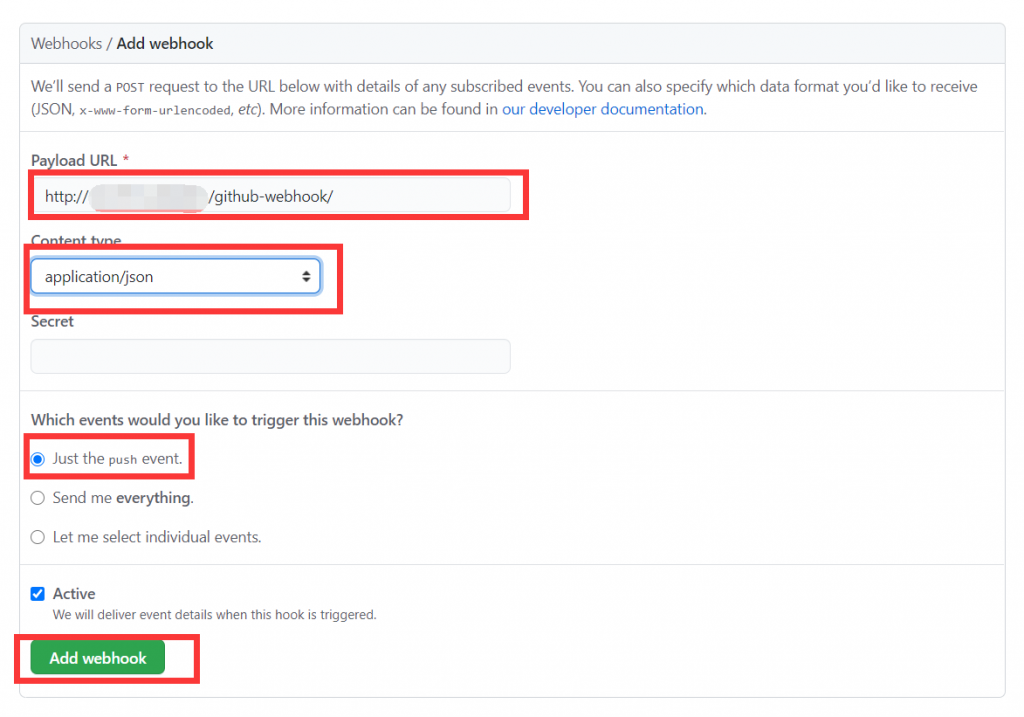Viewport: 1024px width, 717px height.
Task: Click the 'Secret' field label
Action: [52, 322]
